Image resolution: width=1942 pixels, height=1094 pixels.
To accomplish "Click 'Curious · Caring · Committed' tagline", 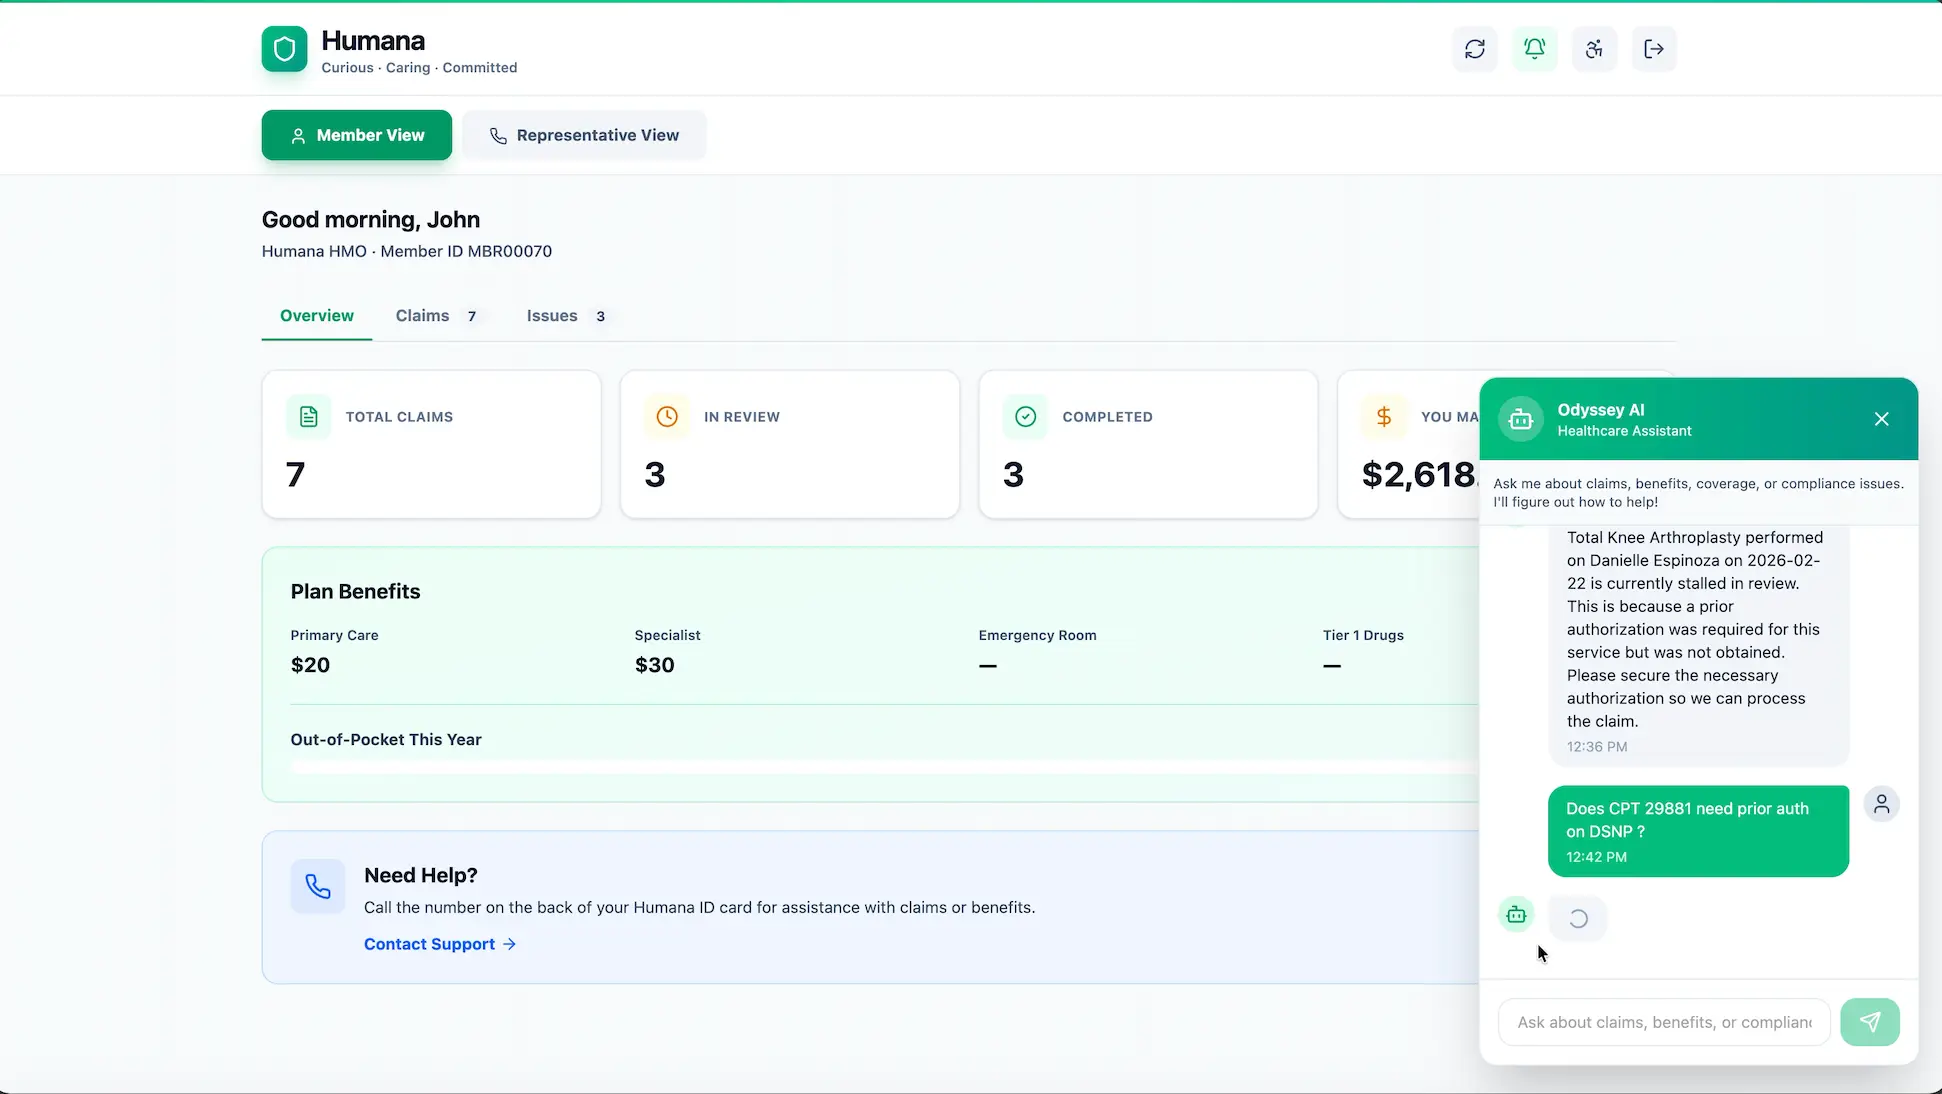I will 419,68.
